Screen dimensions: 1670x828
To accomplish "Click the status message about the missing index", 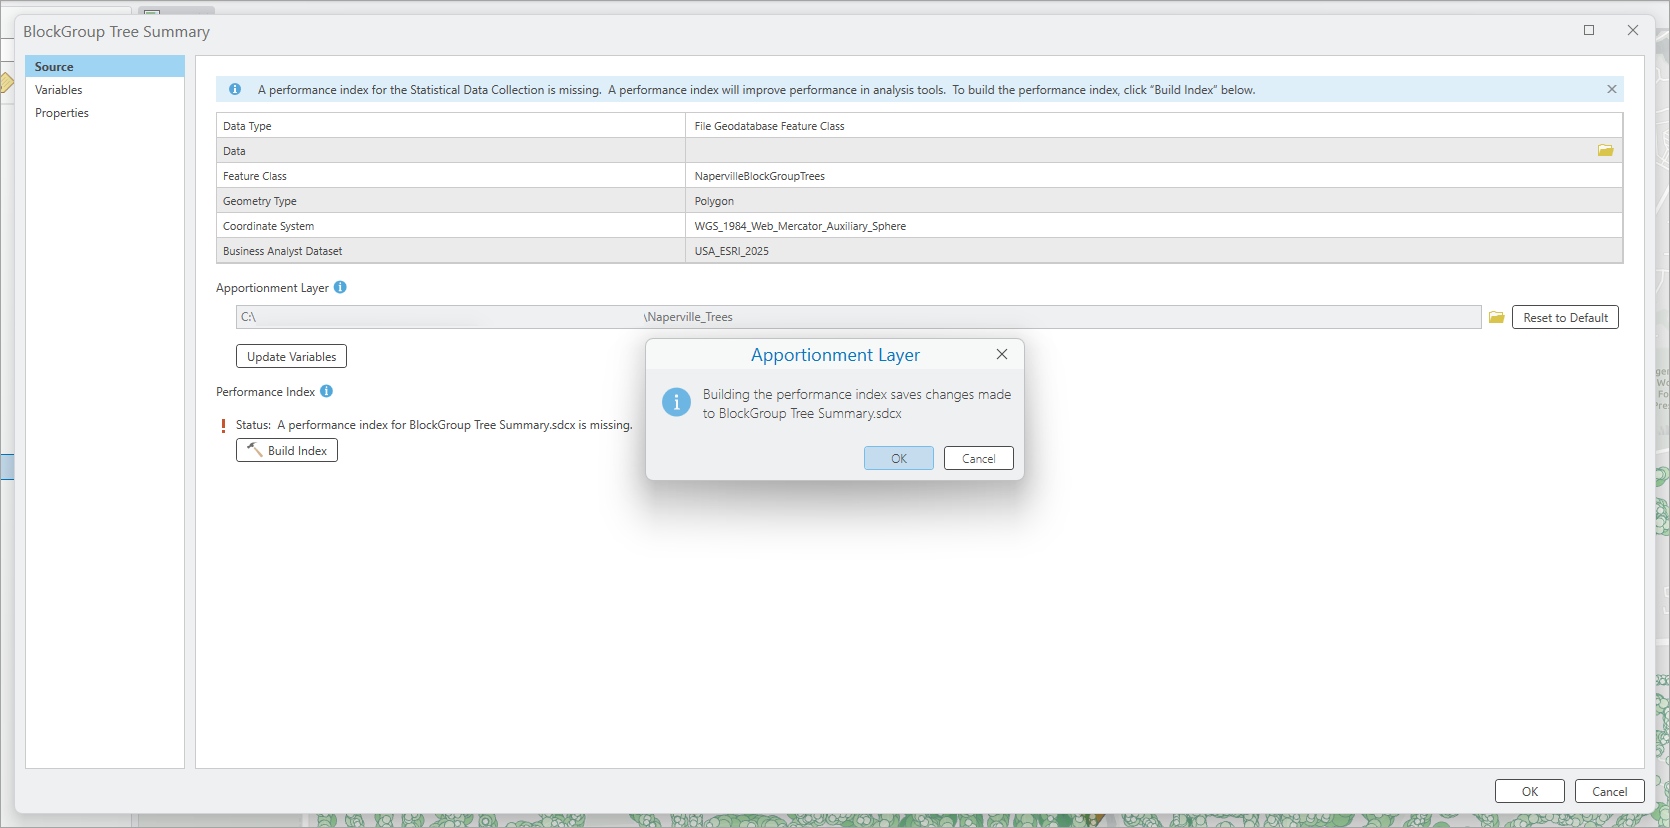I will point(434,425).
